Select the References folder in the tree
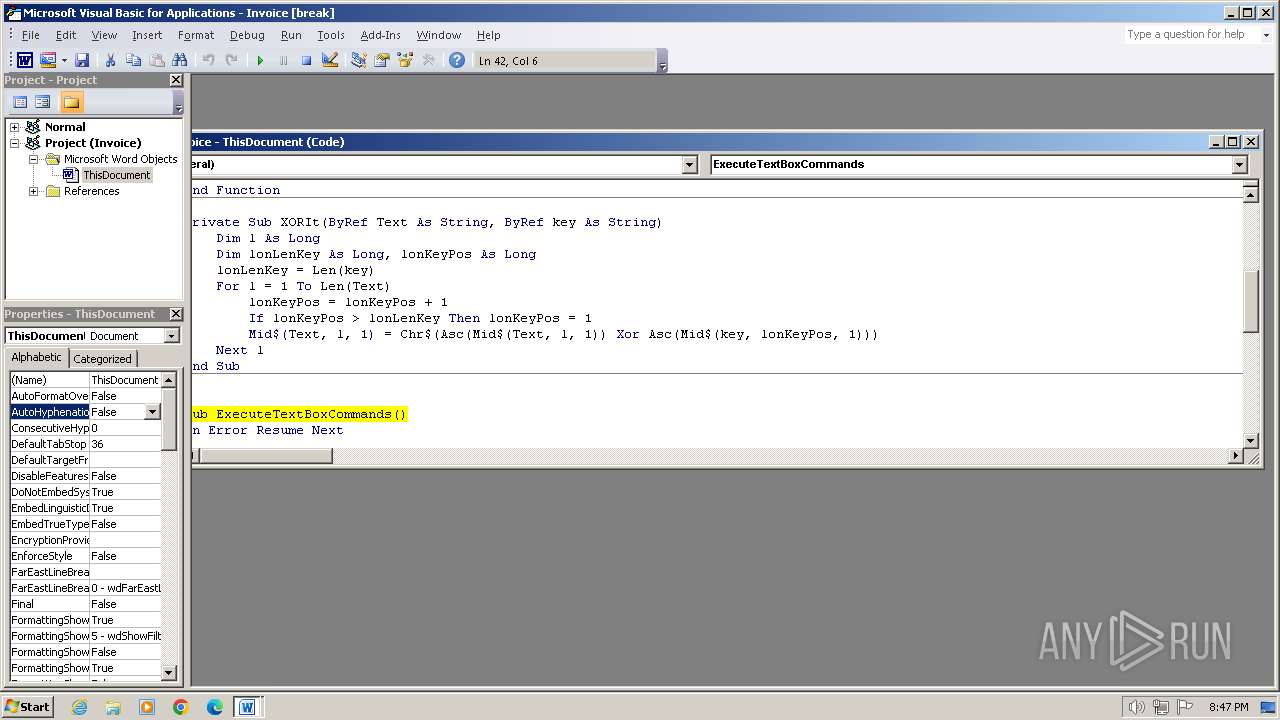 (91, 191)
